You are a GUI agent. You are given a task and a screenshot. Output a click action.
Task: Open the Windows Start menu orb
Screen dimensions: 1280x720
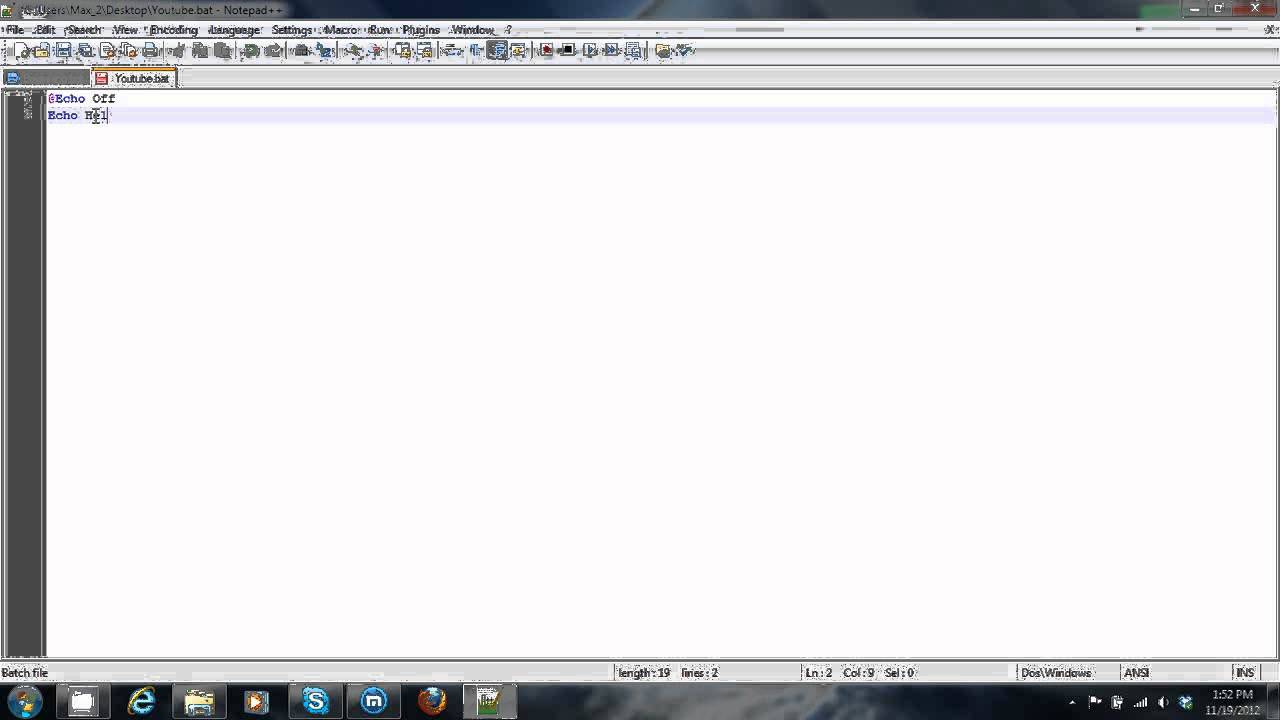pyautogui.click(x=25, y=701)
